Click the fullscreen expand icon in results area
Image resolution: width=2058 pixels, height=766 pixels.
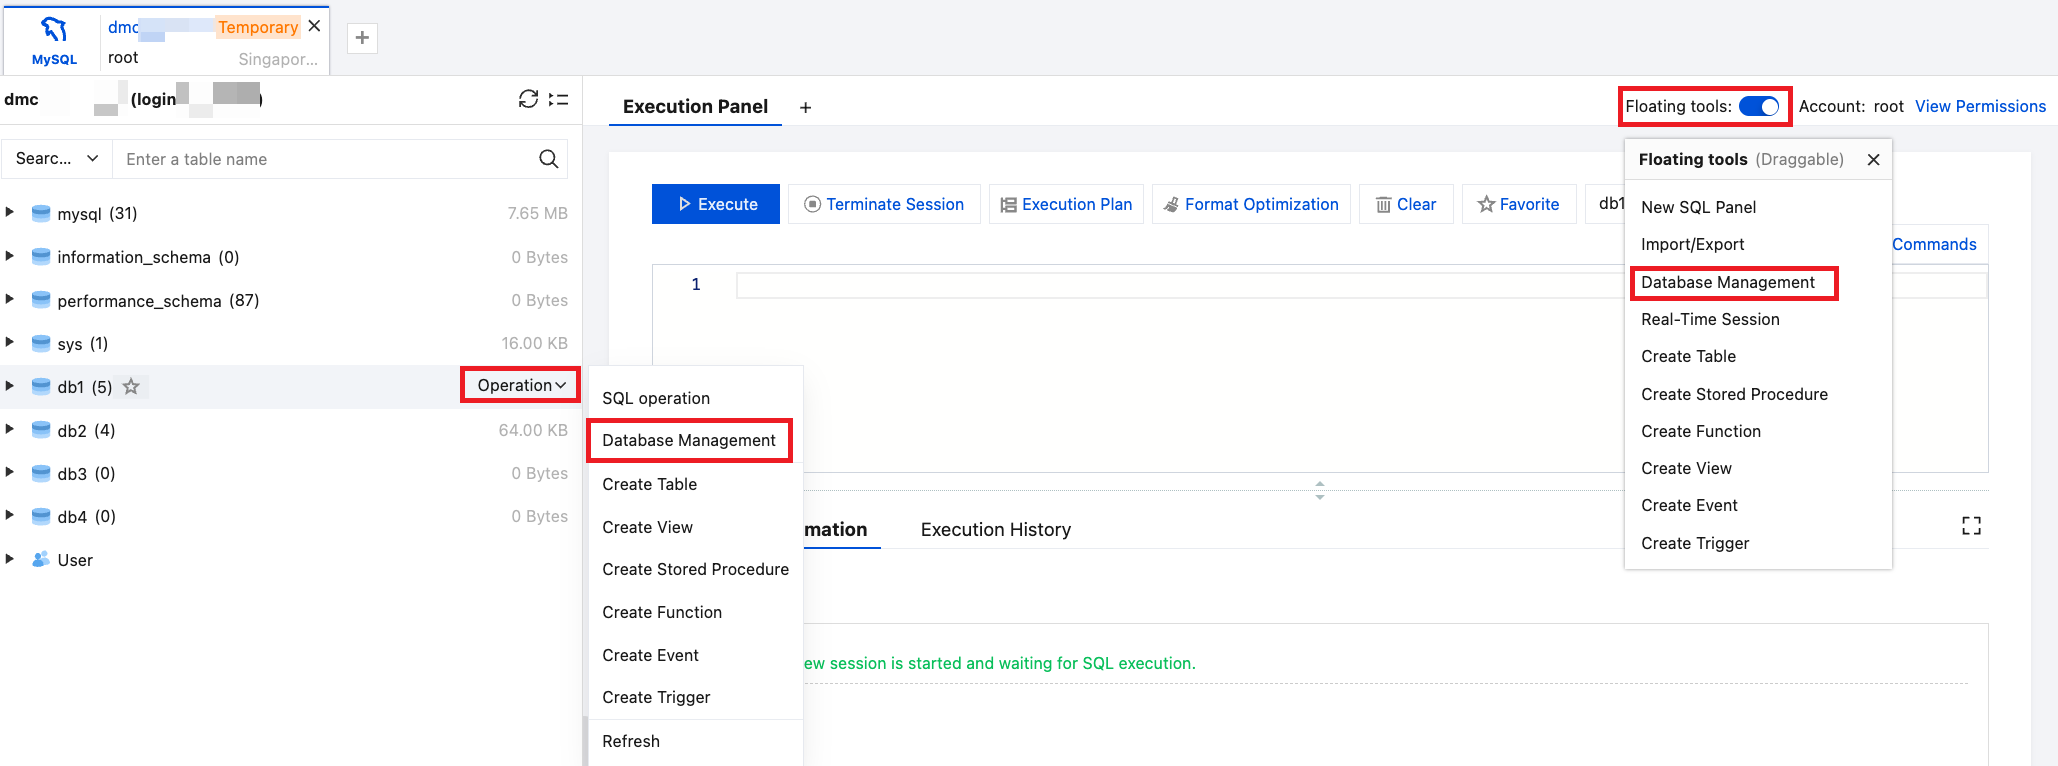click(x=1971, y=526)
